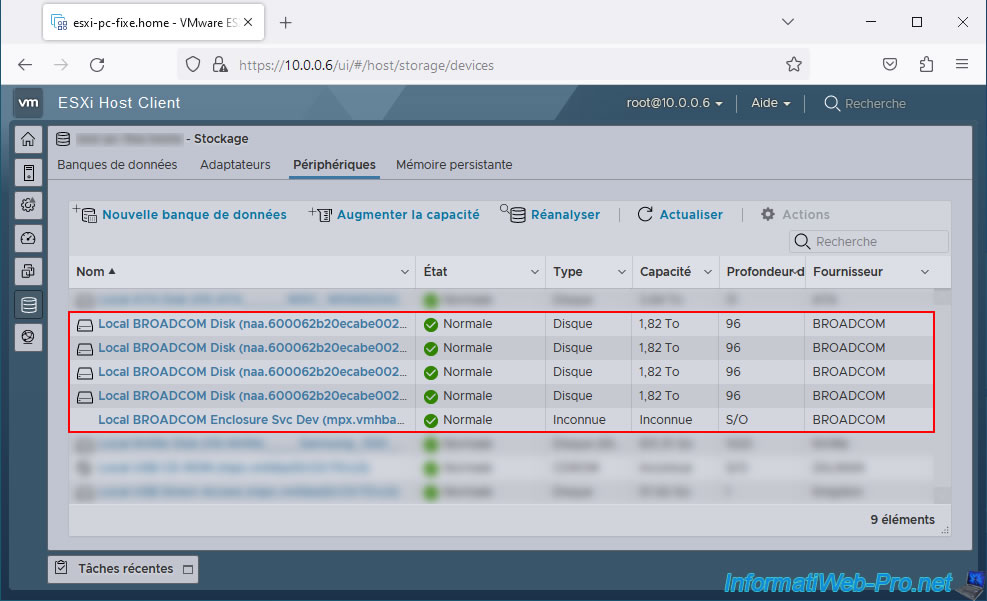Expand the Capacité column options chevron

tap(708, 272)
